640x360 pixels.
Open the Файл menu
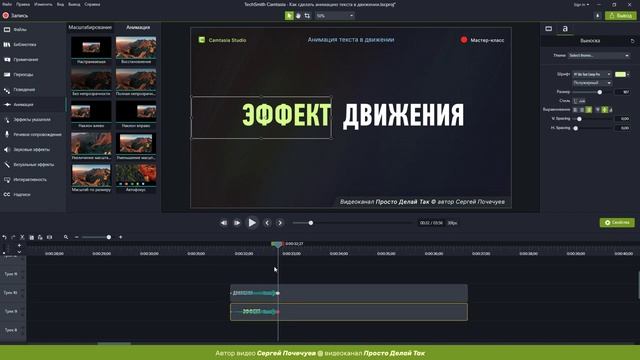[7, 4]
